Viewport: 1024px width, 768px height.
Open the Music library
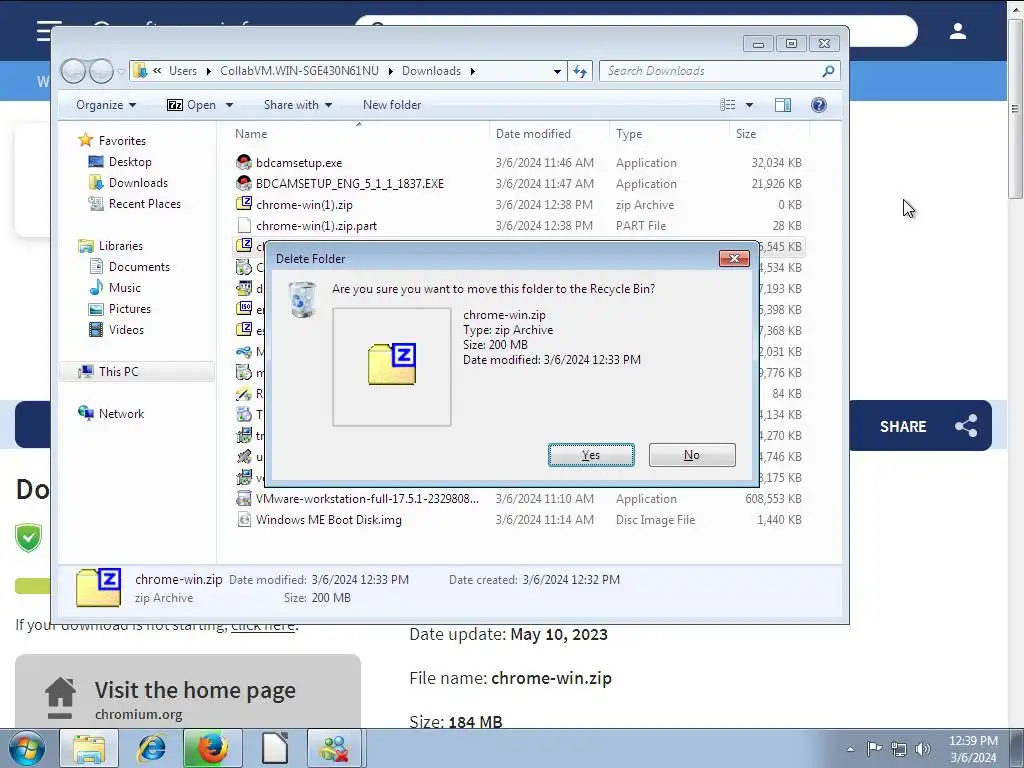point(124,287)
